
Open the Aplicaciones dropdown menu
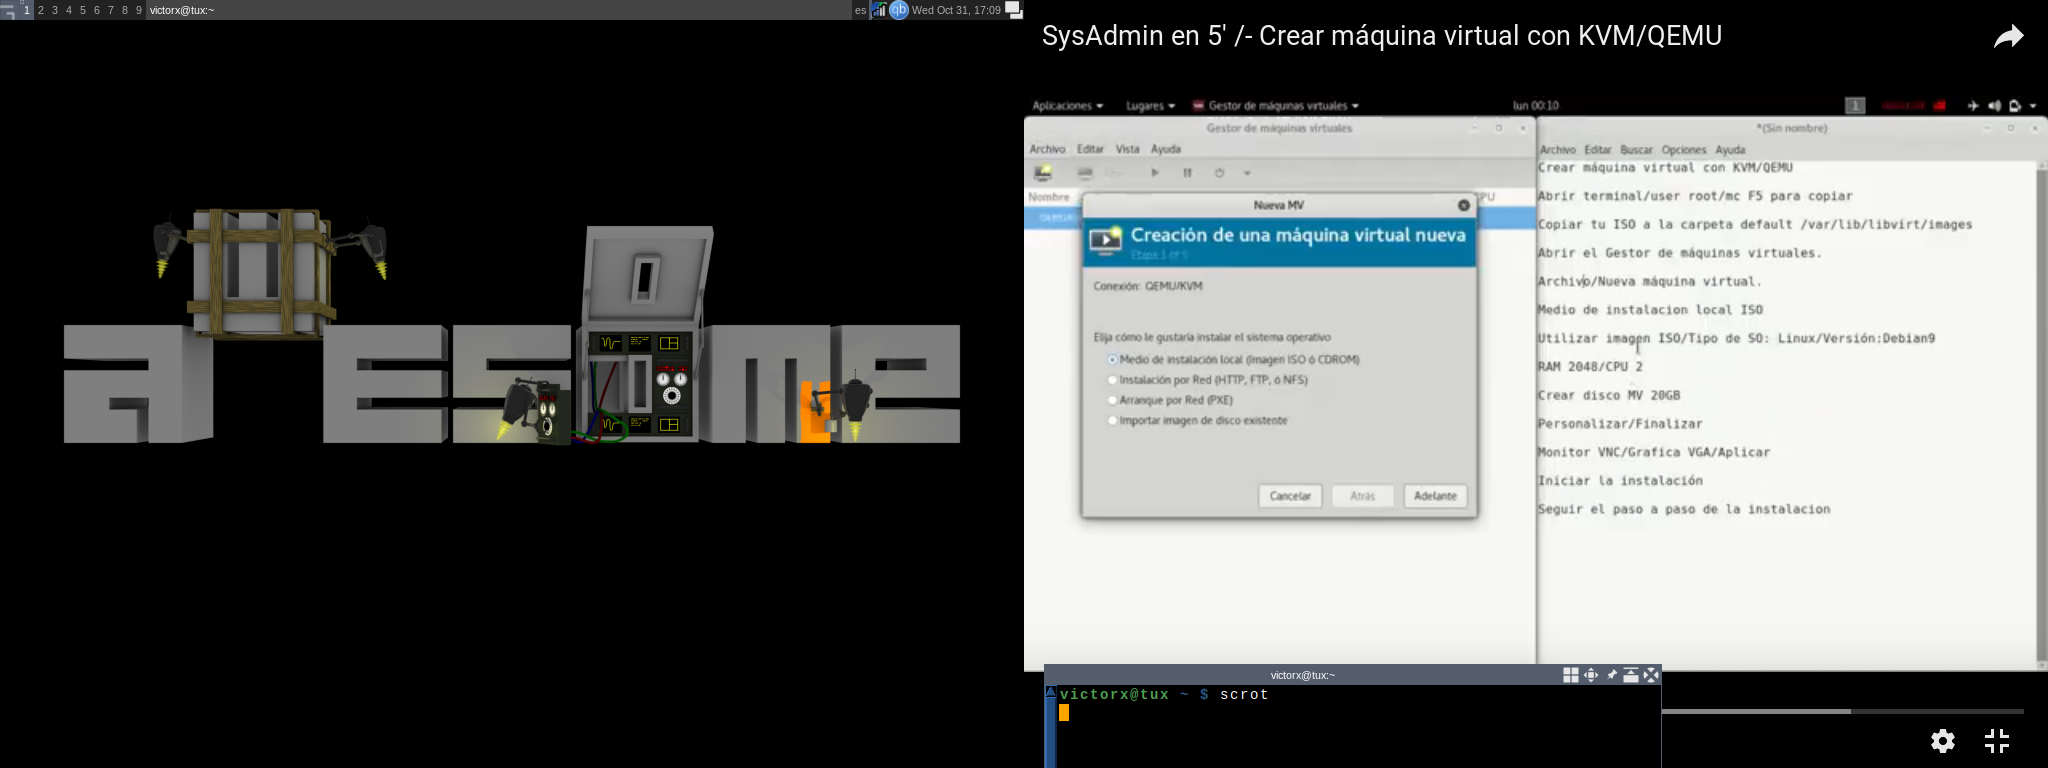(x=1067, y=106)
